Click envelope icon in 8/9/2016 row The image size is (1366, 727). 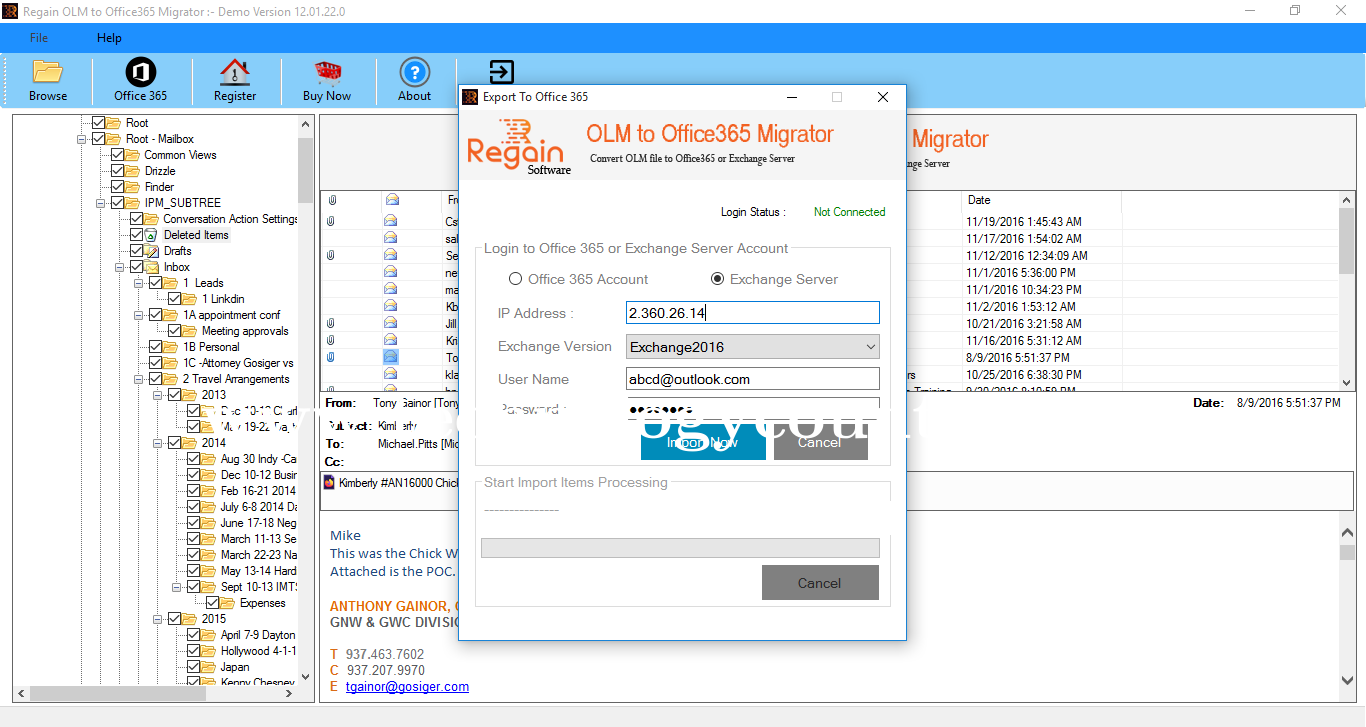tap(391, 357)
